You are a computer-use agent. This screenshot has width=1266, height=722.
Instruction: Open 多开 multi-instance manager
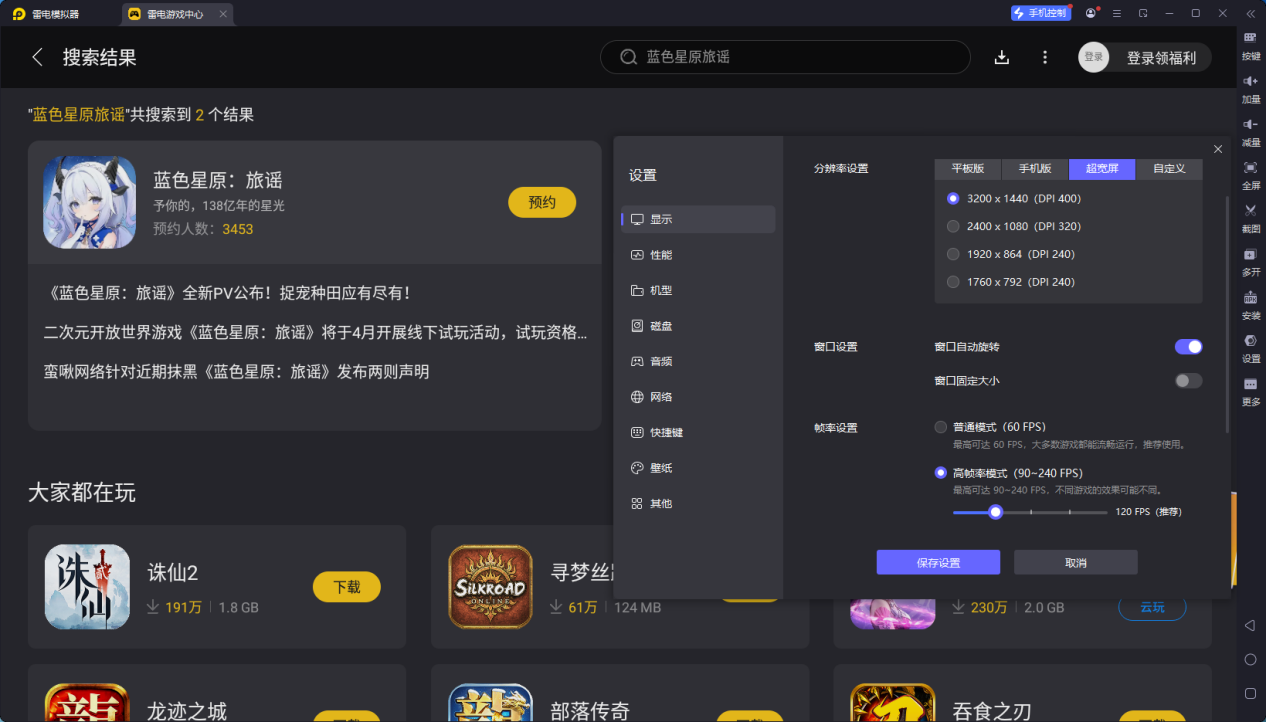[1250, 262]
